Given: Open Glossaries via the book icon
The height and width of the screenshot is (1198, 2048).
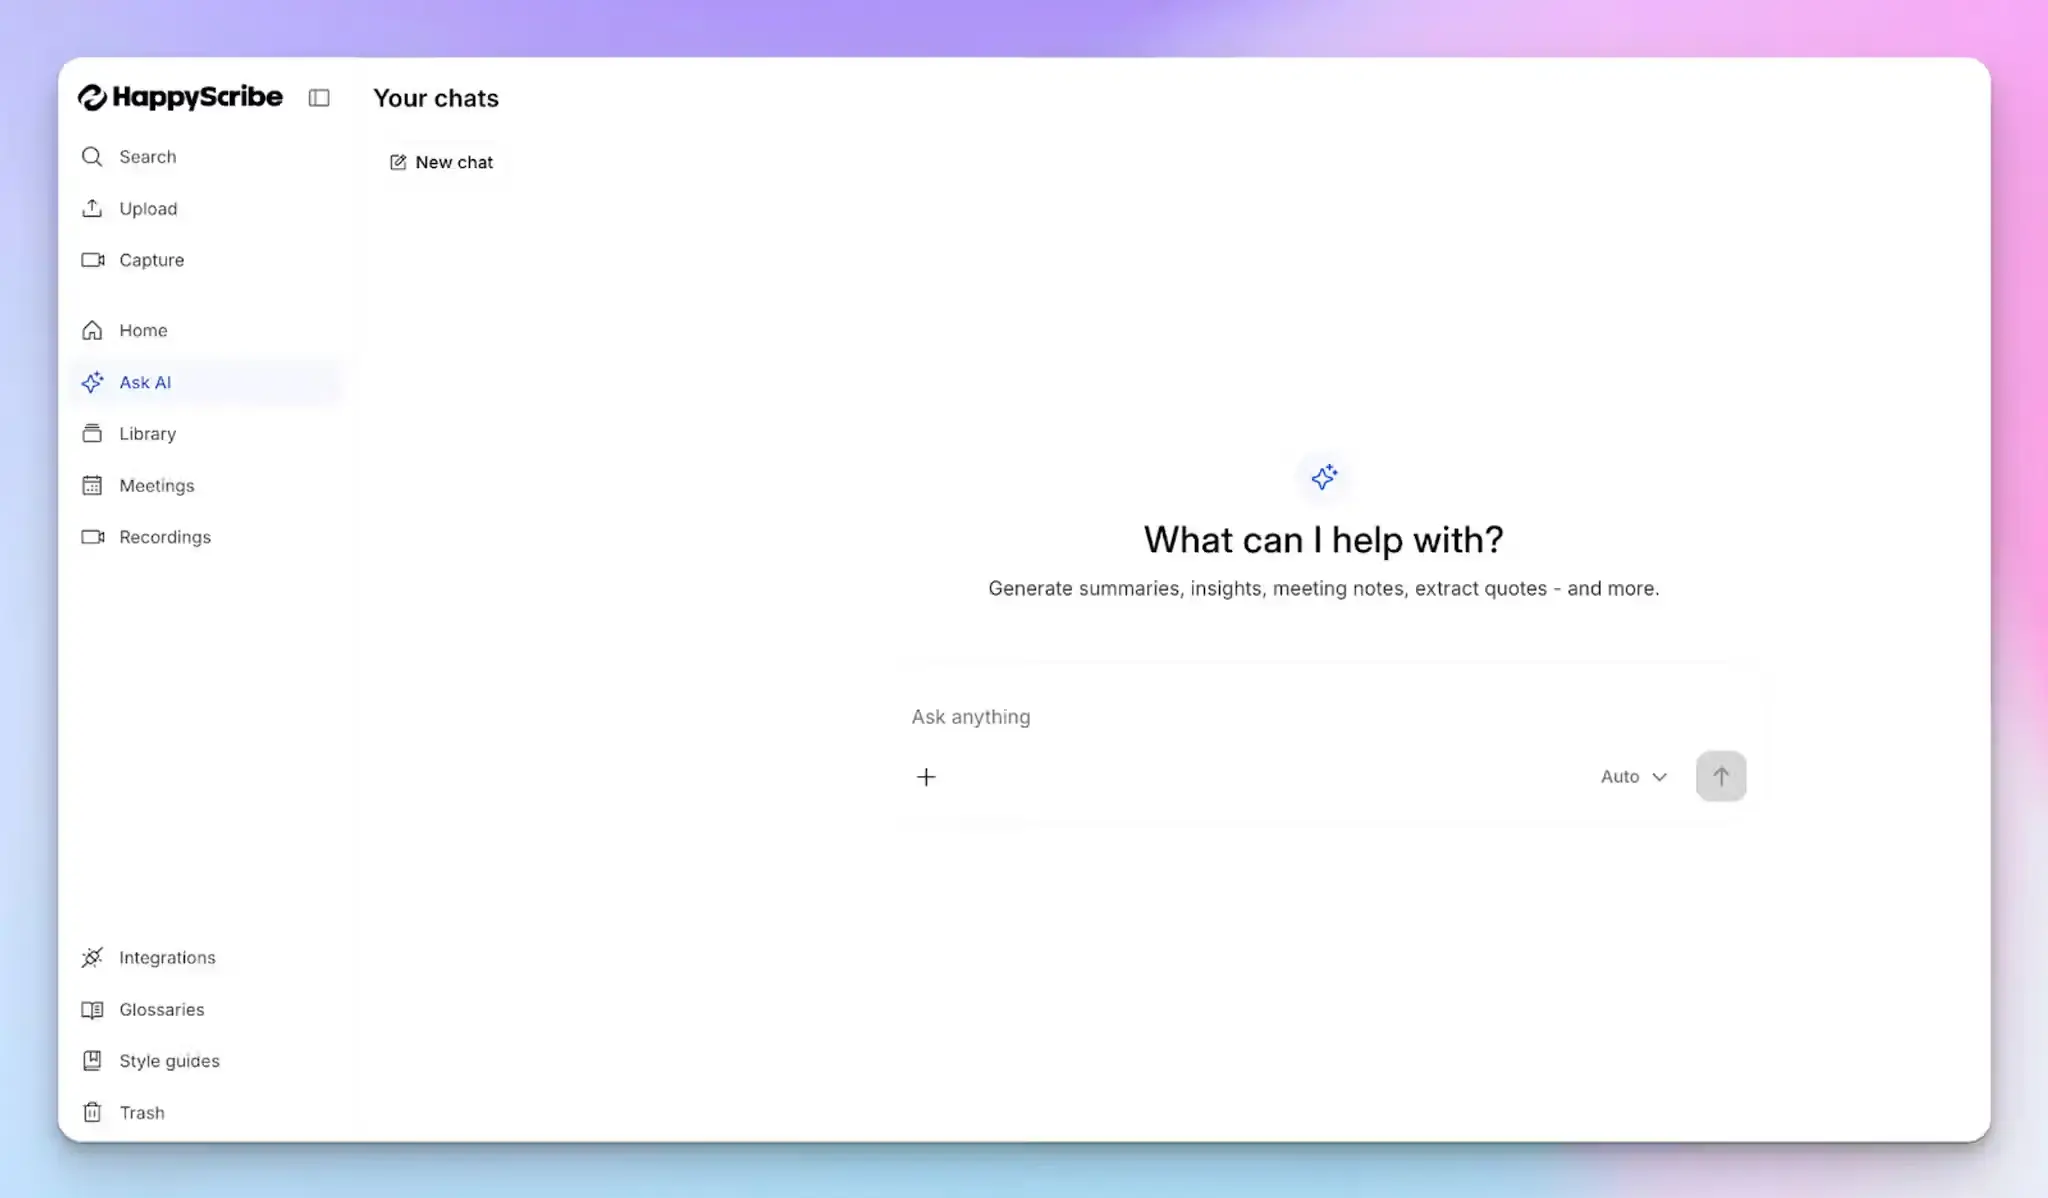Looking at the screenshot, I should (91, 1009).
